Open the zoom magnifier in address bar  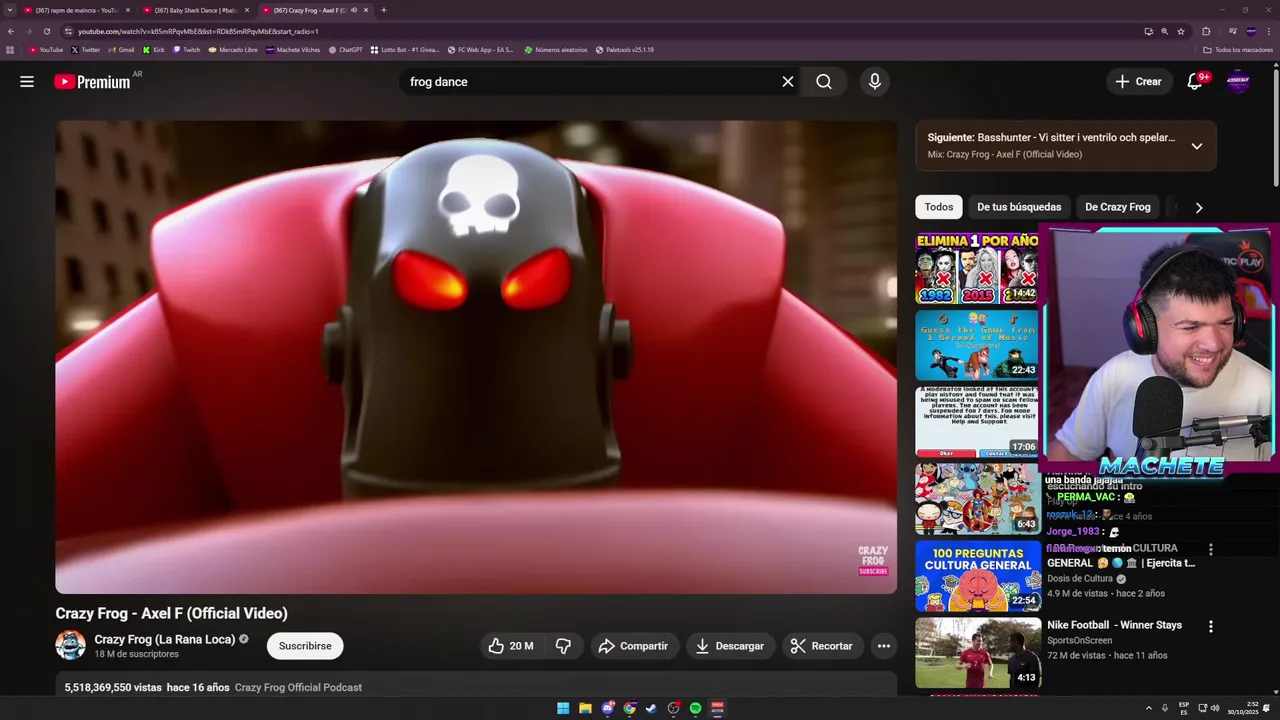click(x=1165, y=31)
